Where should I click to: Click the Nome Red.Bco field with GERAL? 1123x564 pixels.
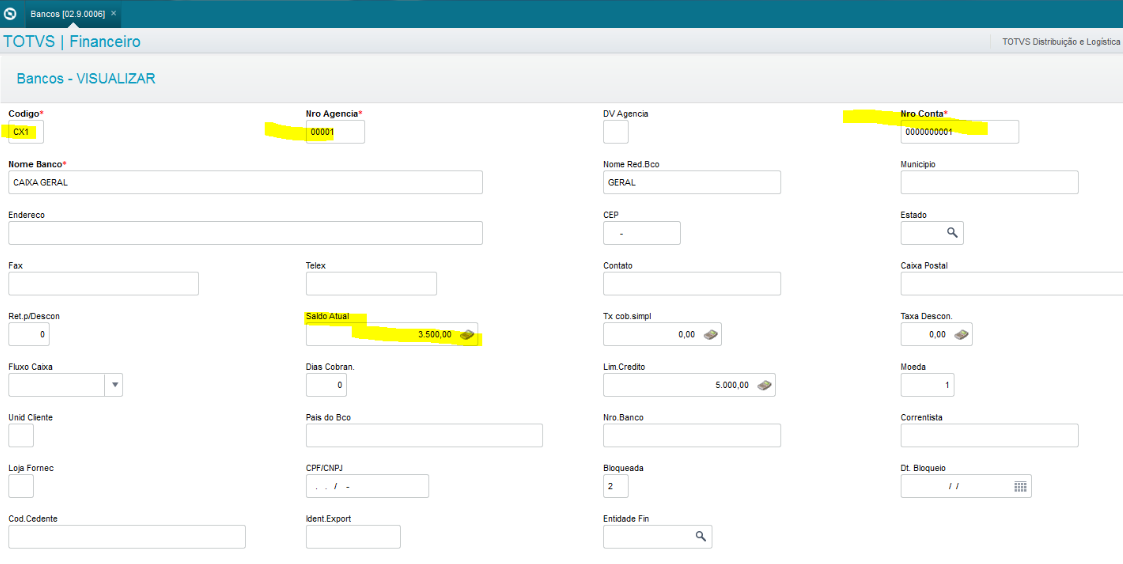pyautogui.click(x=692, y=182)
